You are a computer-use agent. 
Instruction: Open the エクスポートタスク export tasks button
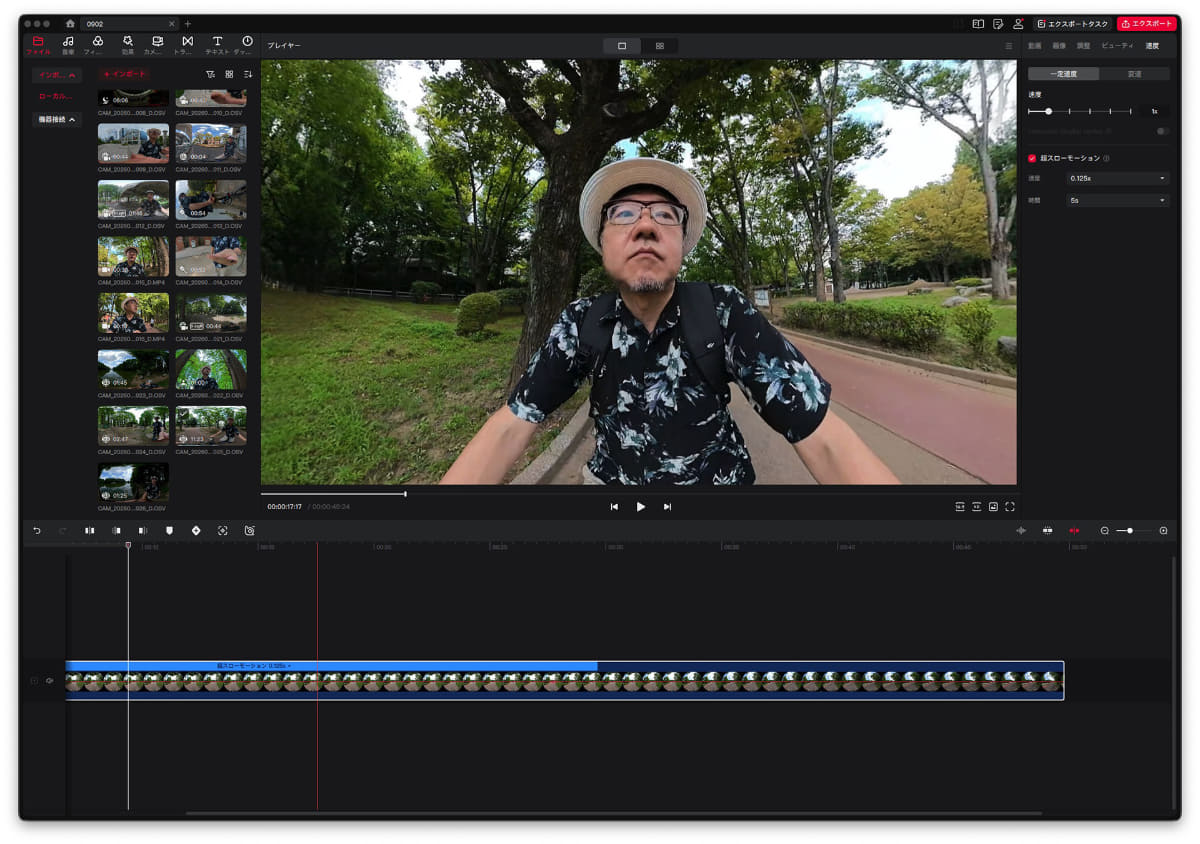(x=1072, y=23)
